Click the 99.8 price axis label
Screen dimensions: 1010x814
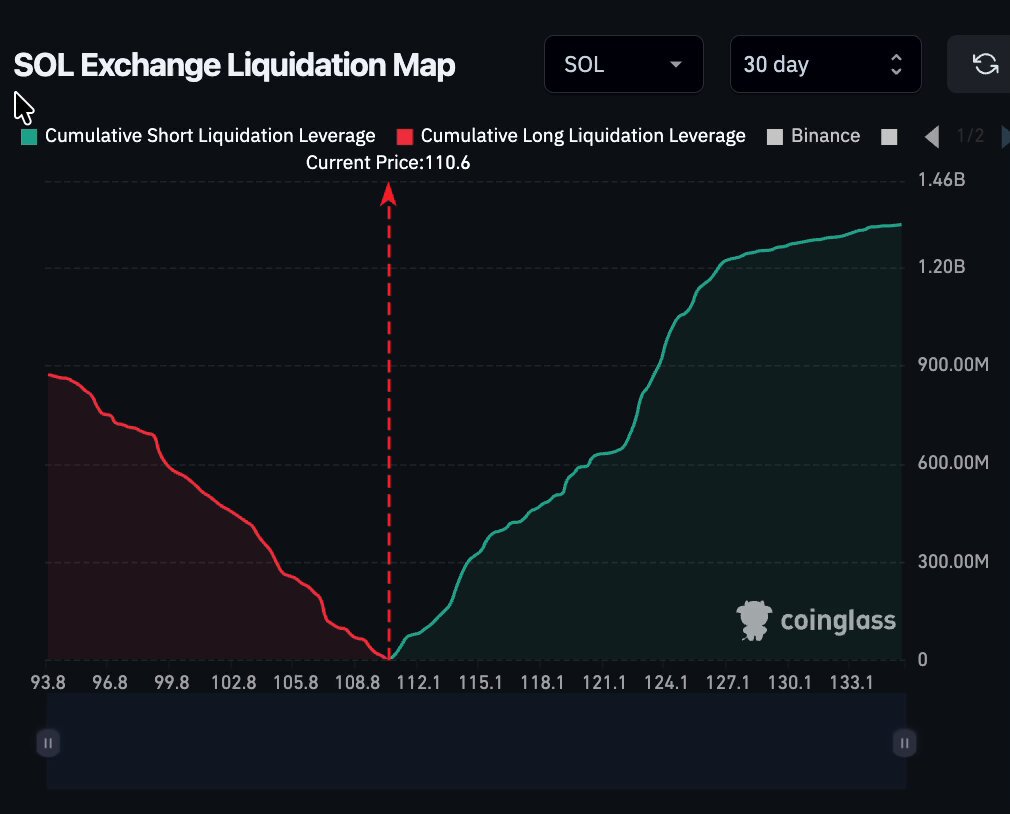pyautogui.click(x=171, y=683)
